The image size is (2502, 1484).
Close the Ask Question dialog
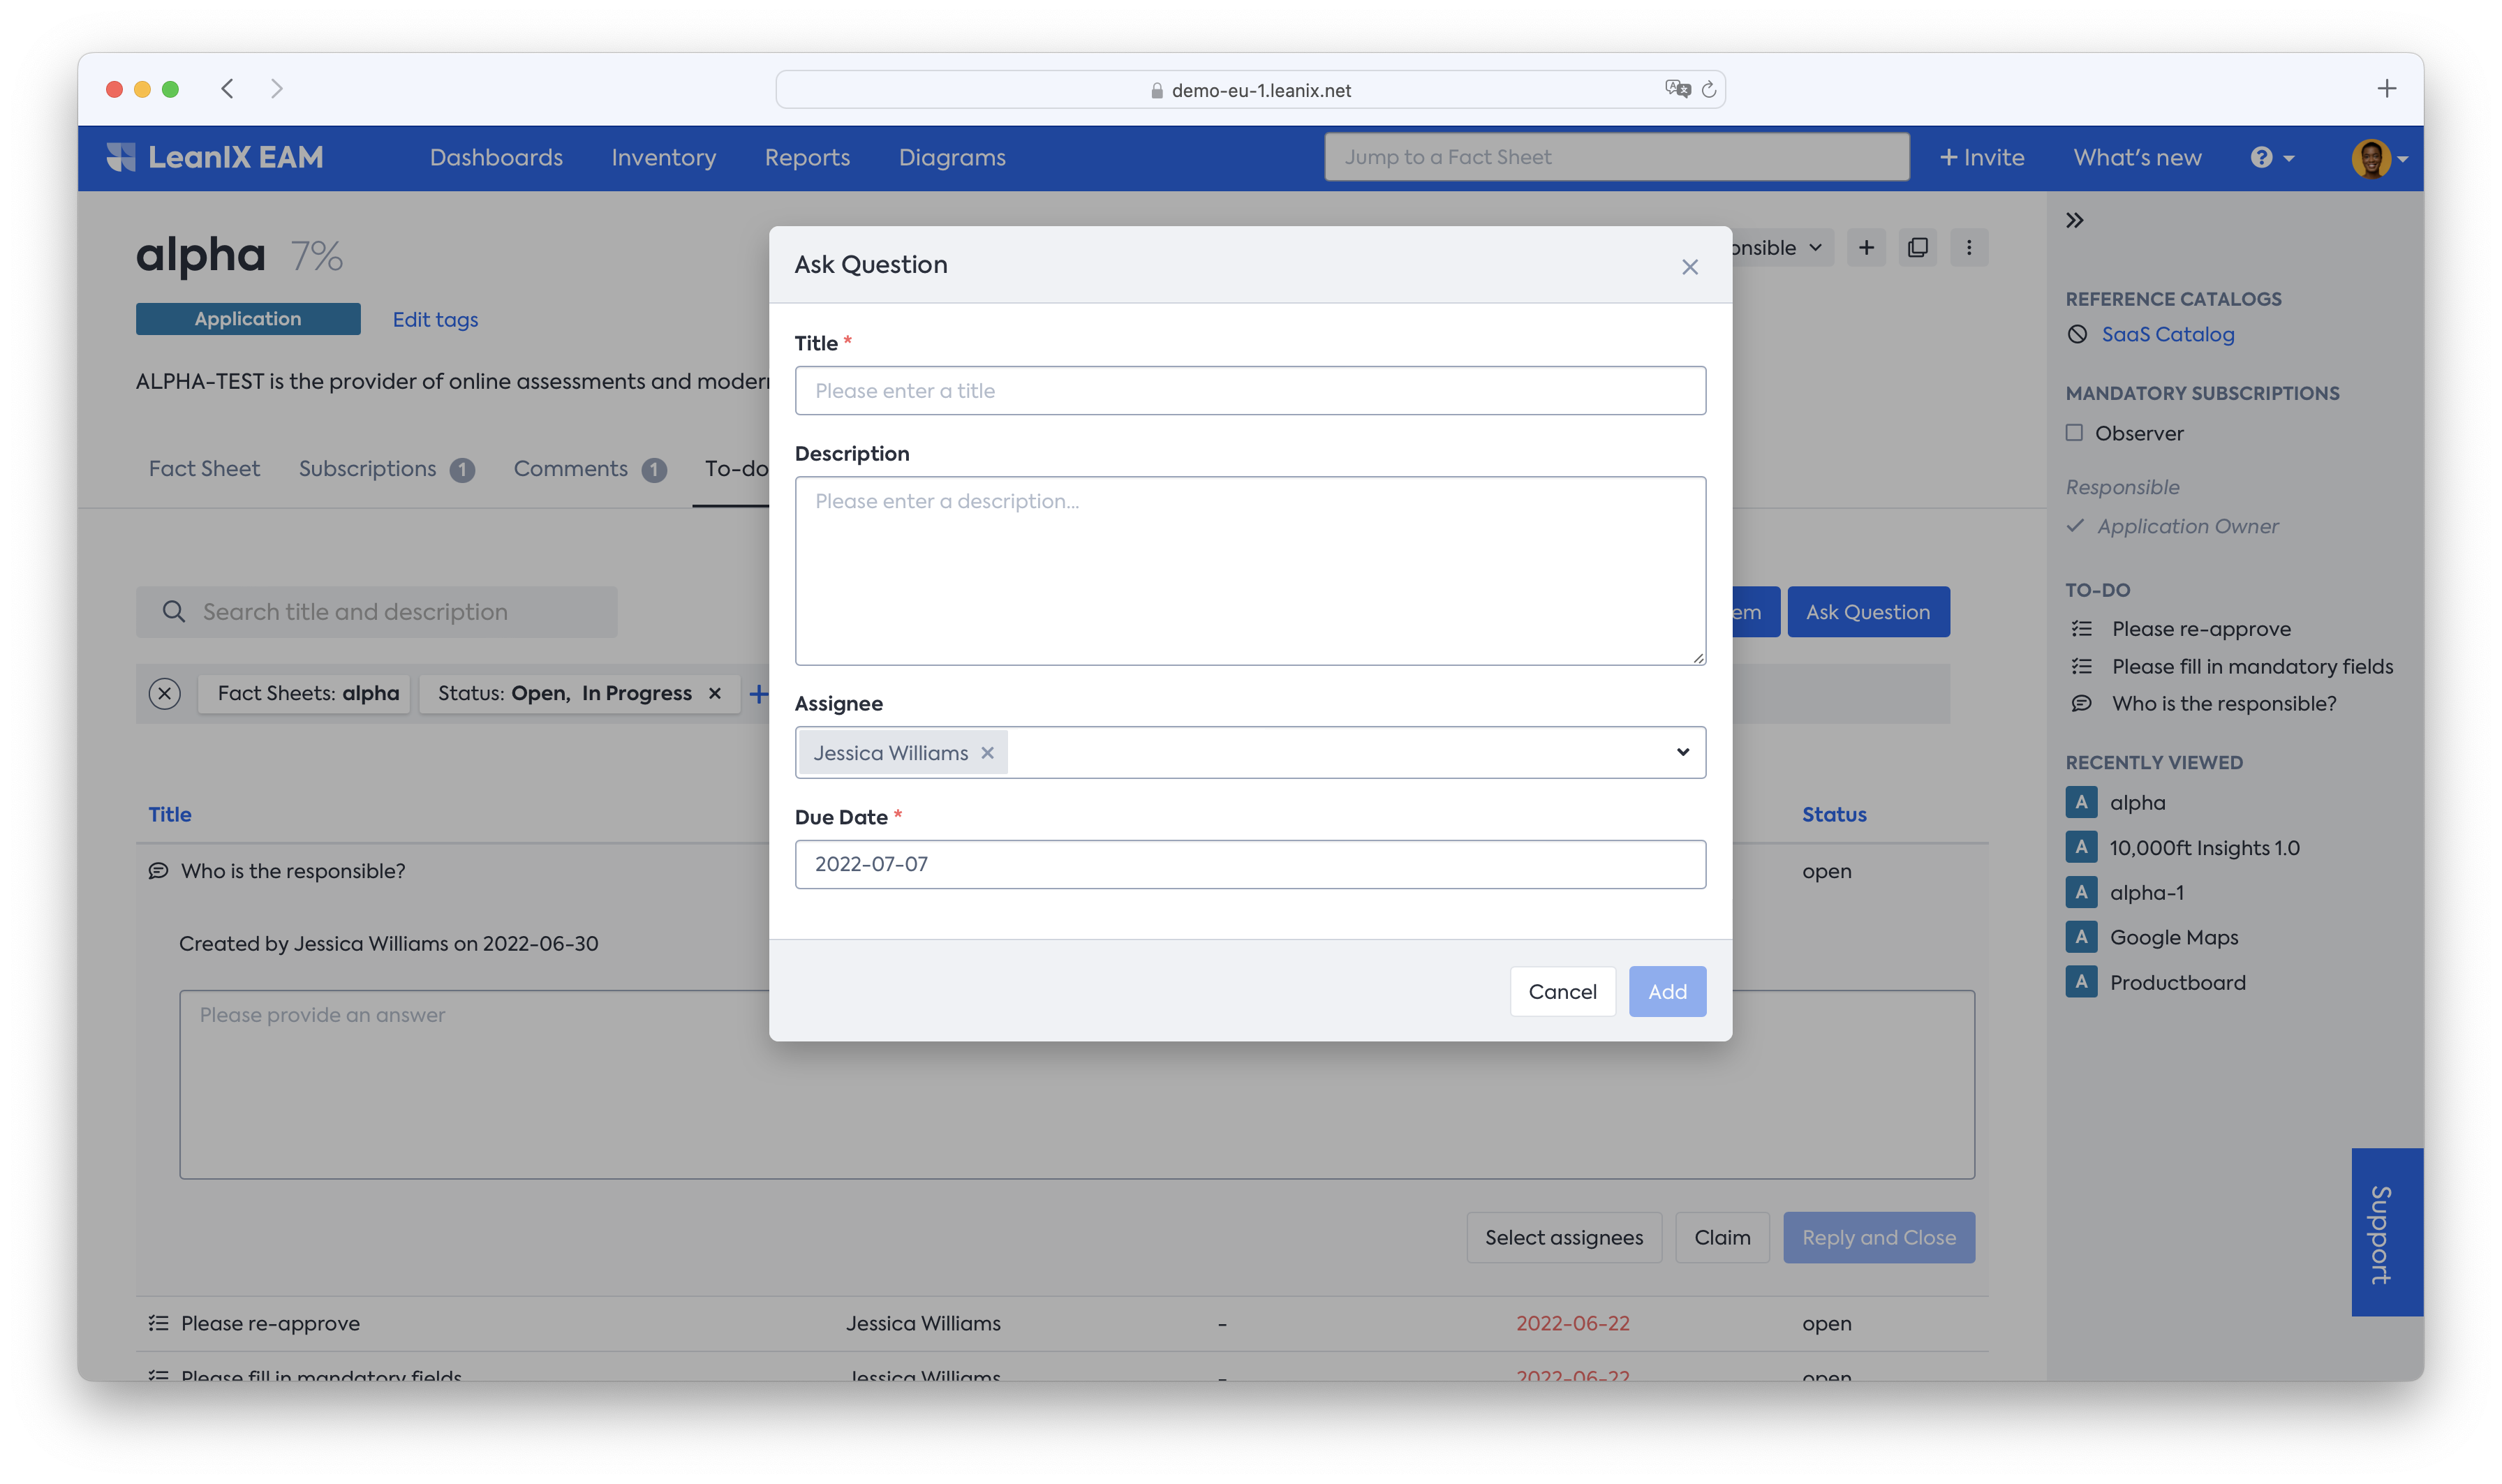[1689, 267]
